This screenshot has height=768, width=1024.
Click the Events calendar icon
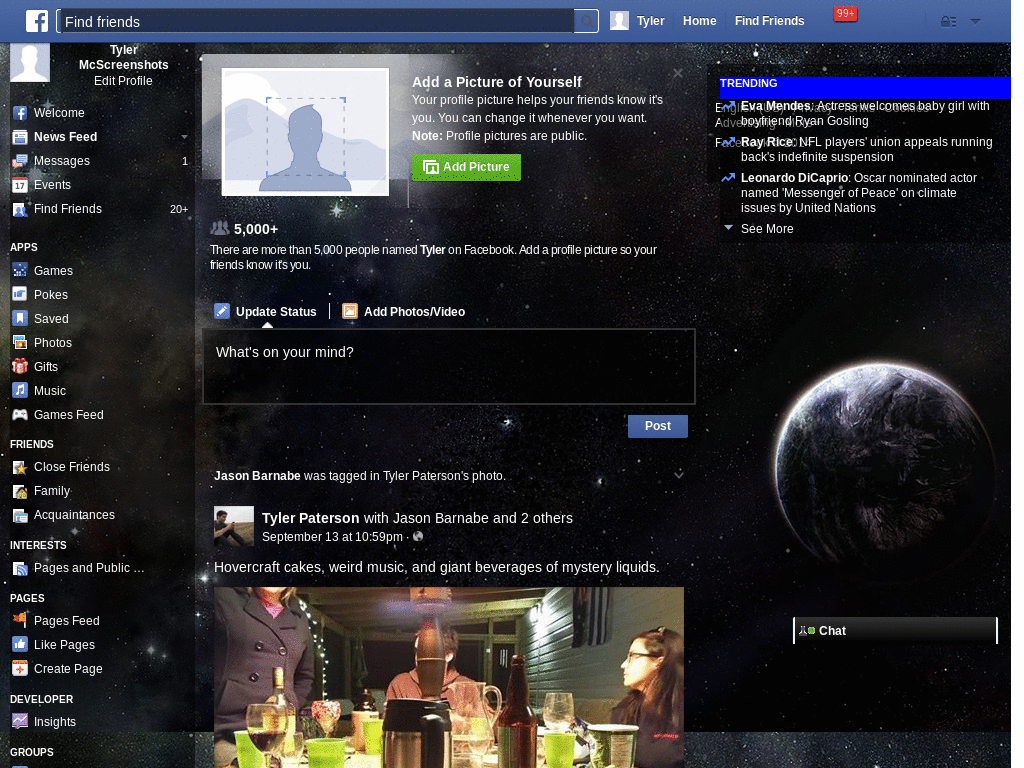(x=20, y=185)
